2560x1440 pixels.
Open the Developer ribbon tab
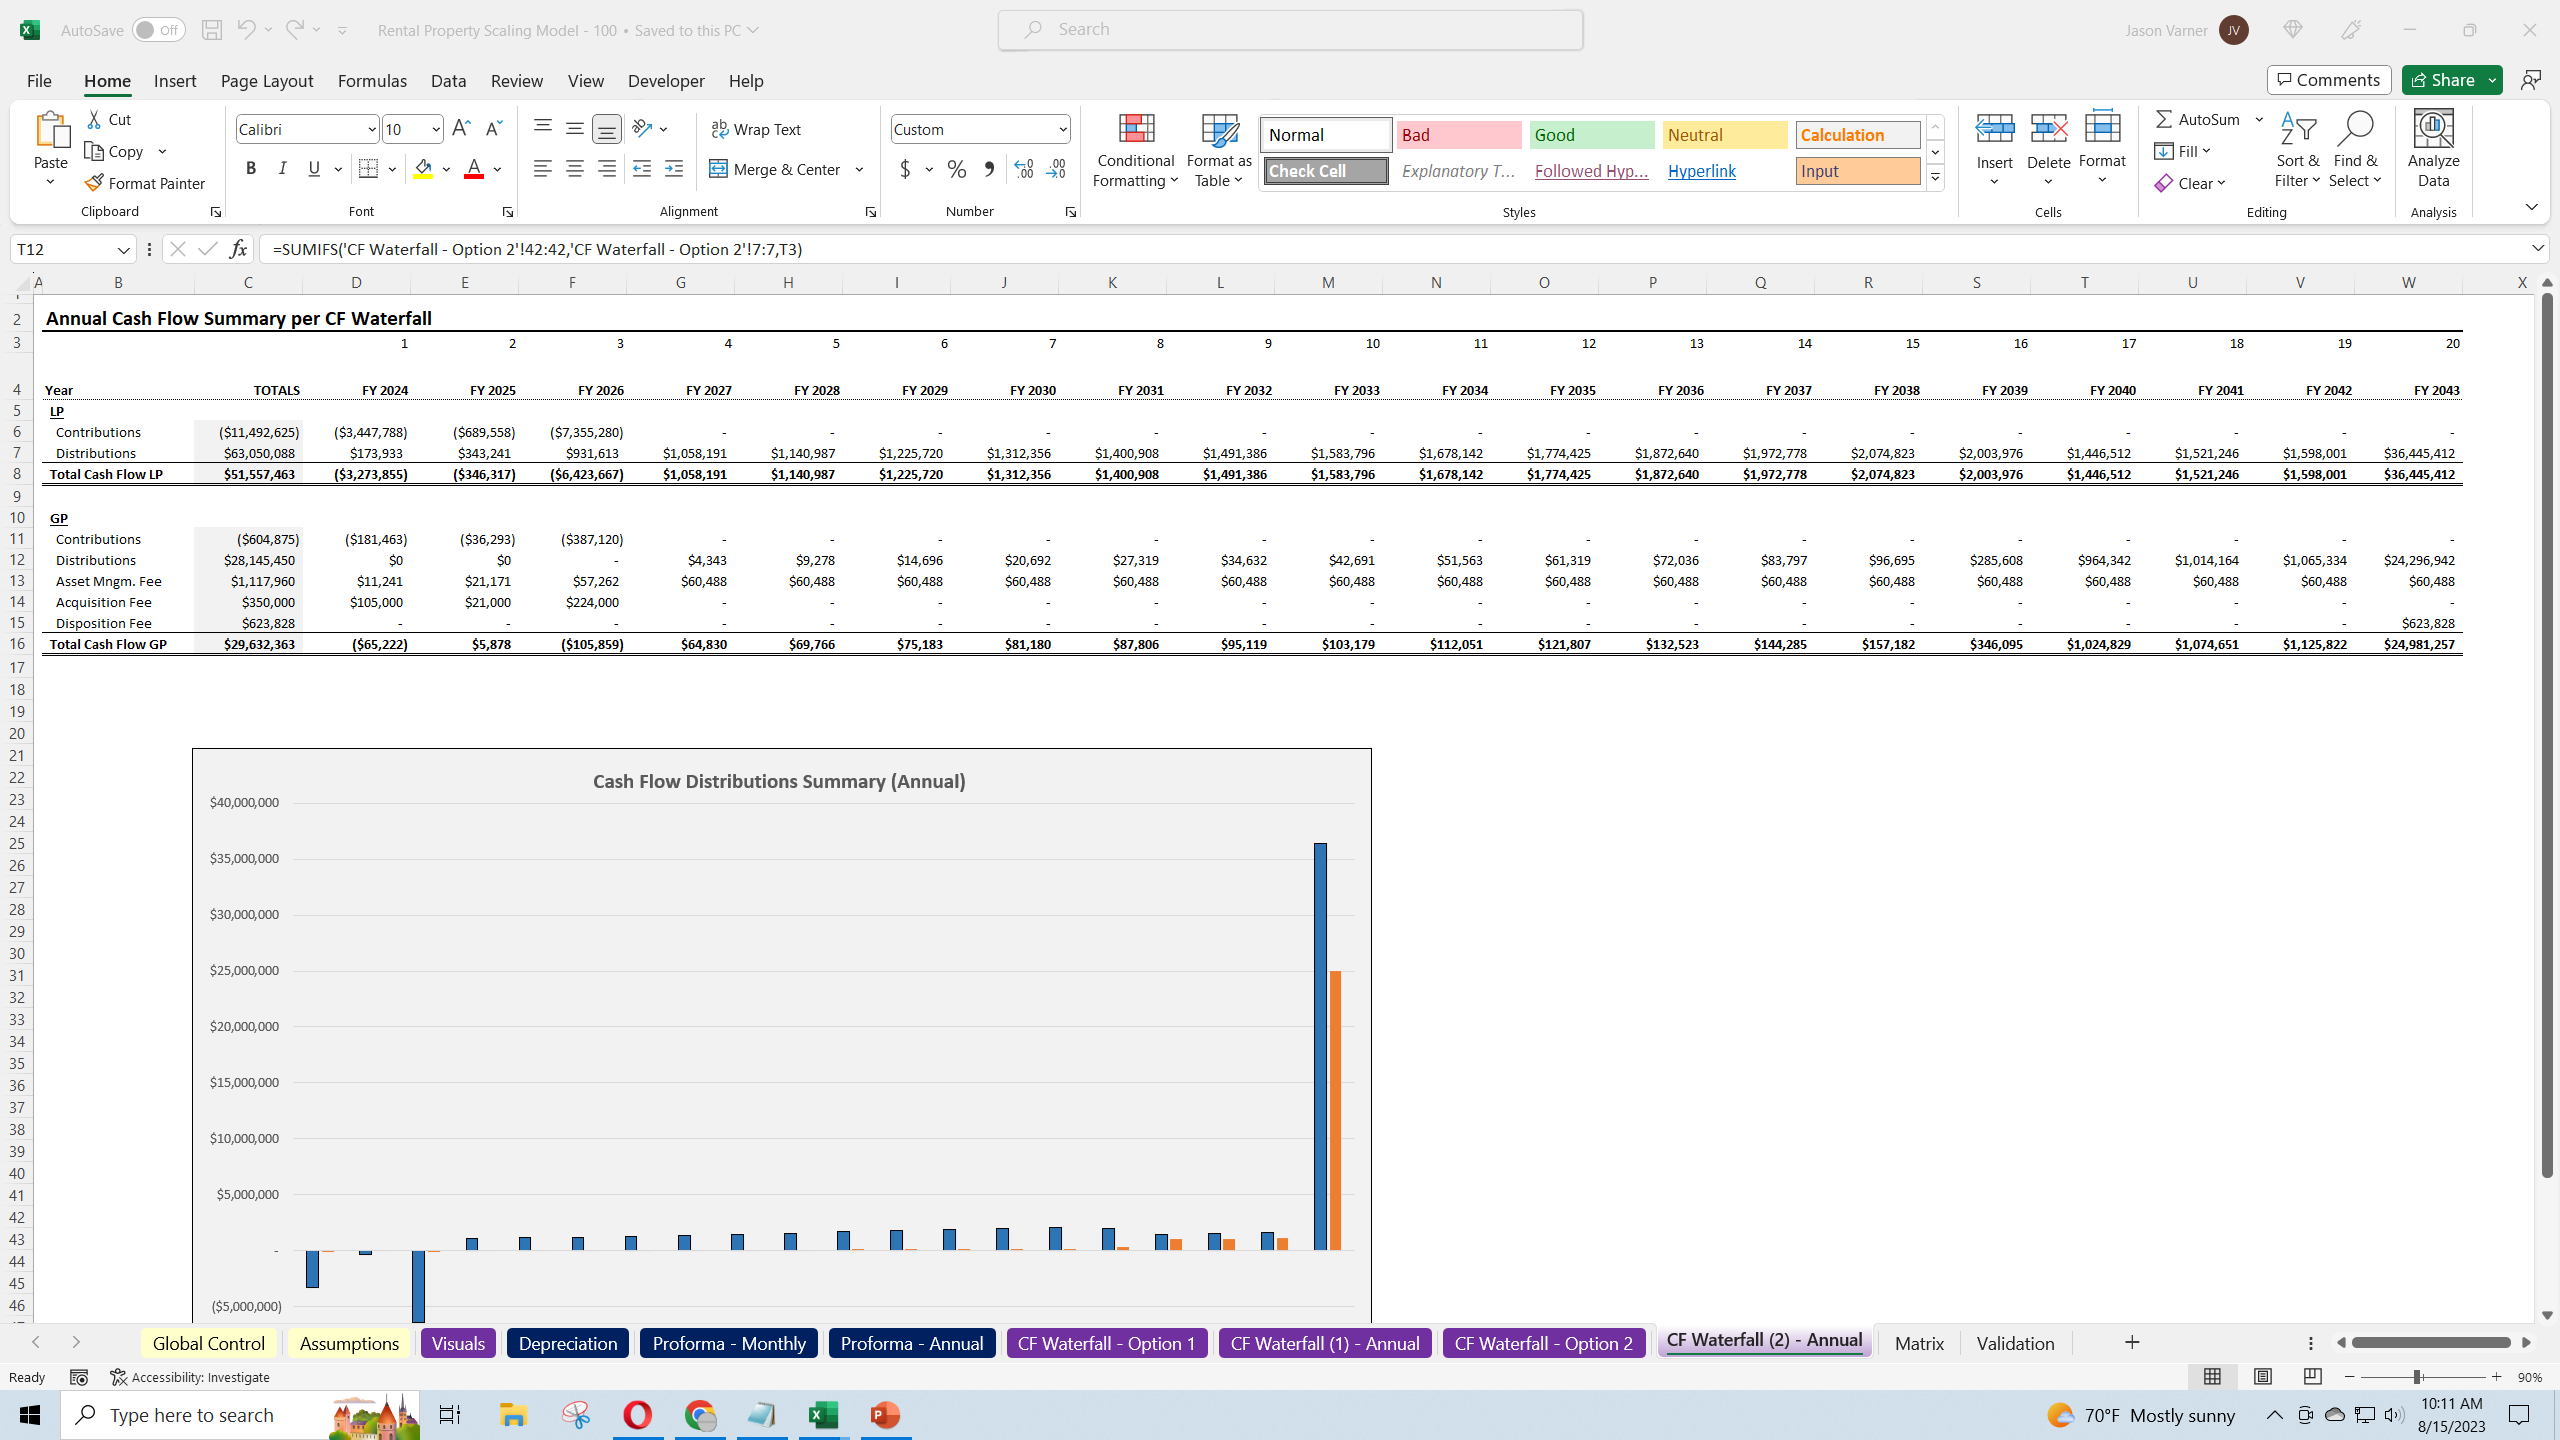click(666, 81)
